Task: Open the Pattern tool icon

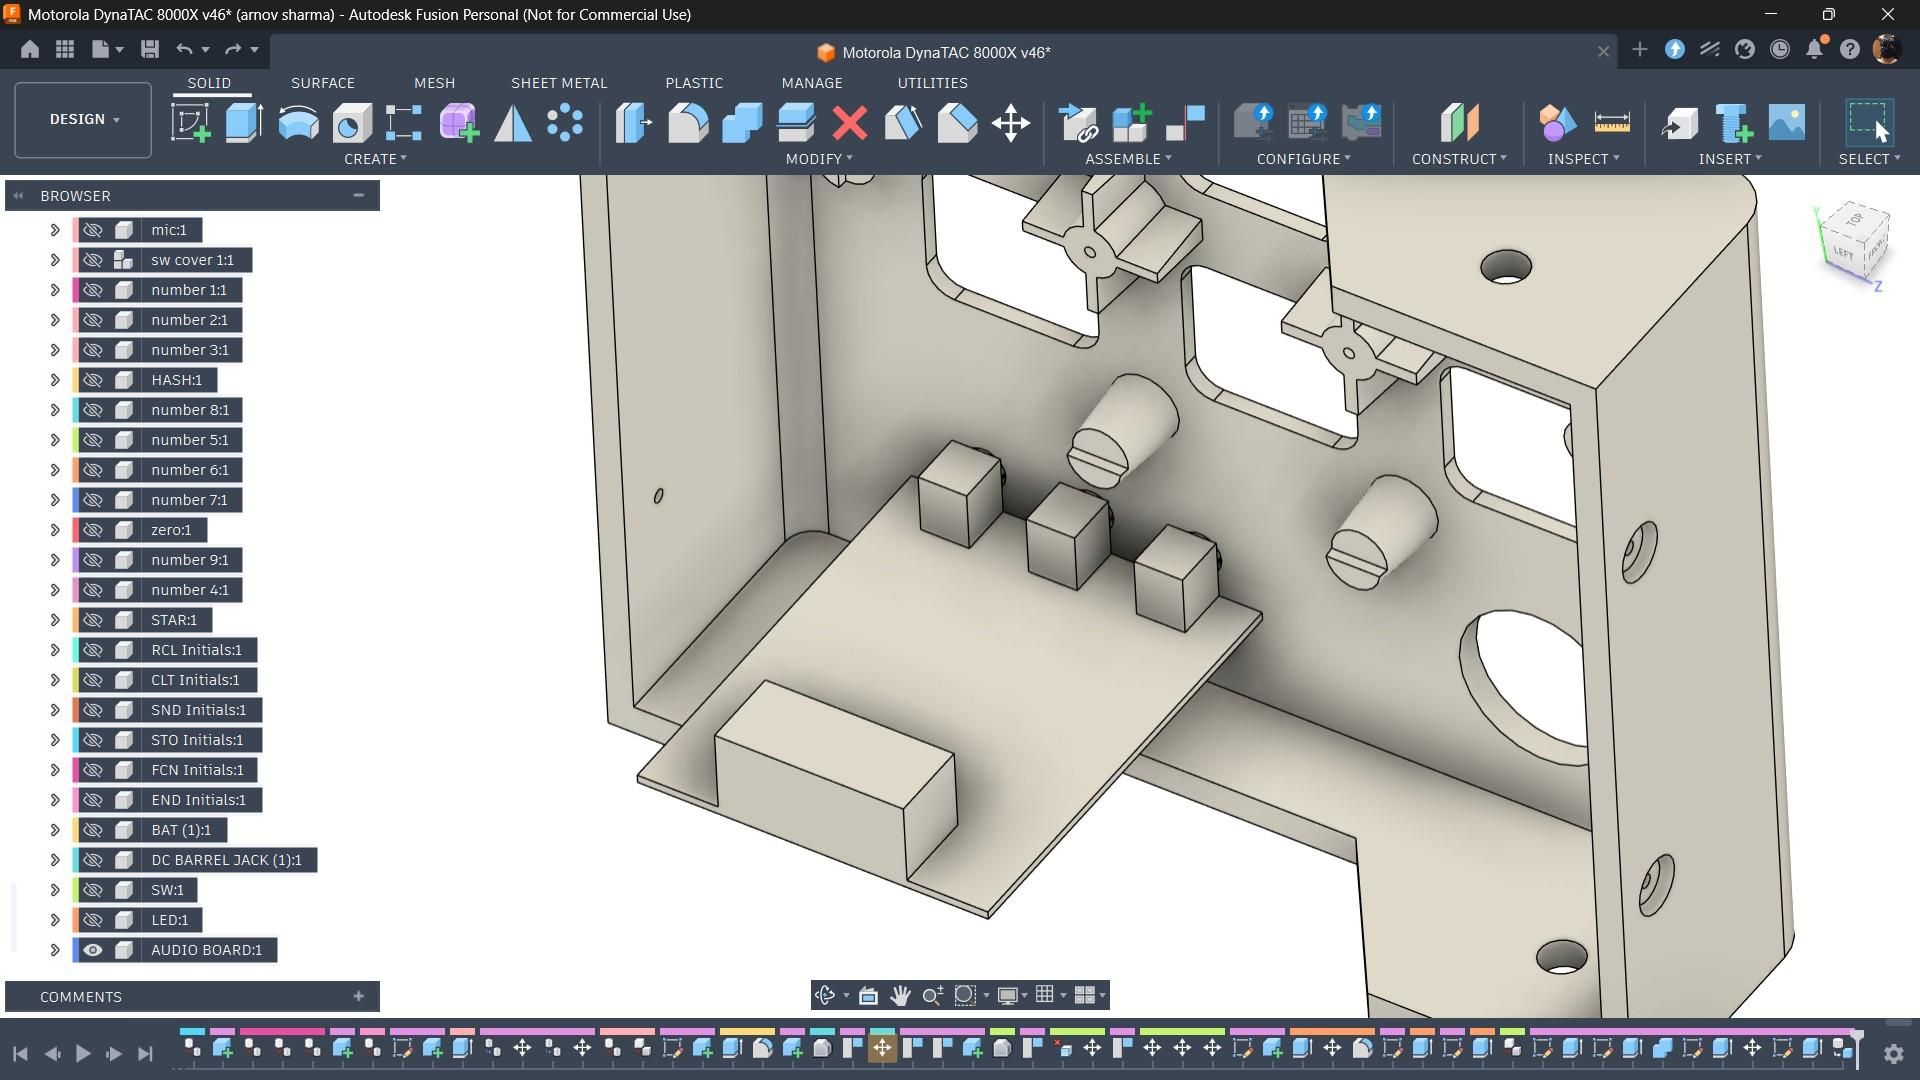Action: coord(565,123)
